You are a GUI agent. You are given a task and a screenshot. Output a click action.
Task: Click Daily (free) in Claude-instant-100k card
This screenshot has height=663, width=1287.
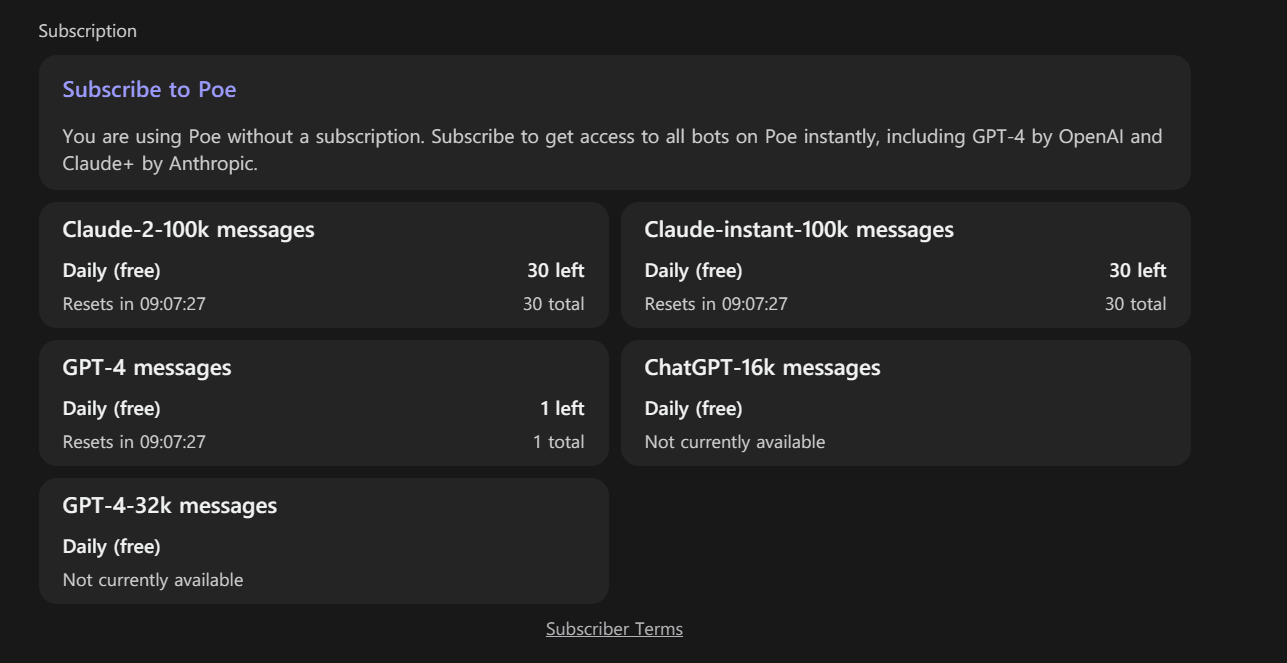click(693, 271)
